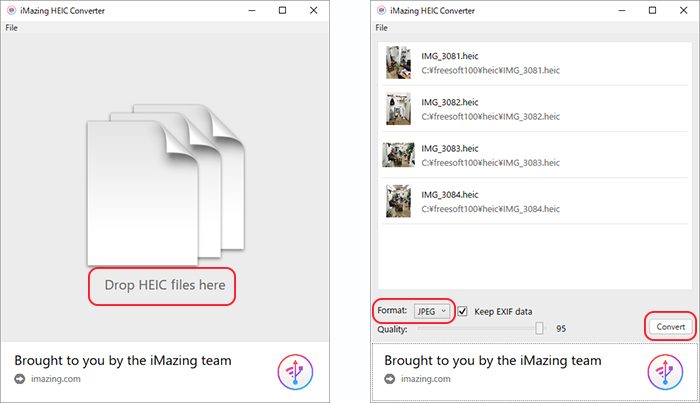Click the stacked documents drop icon
The height and width of the screenshot is (403, 700).
coord(166,184)
